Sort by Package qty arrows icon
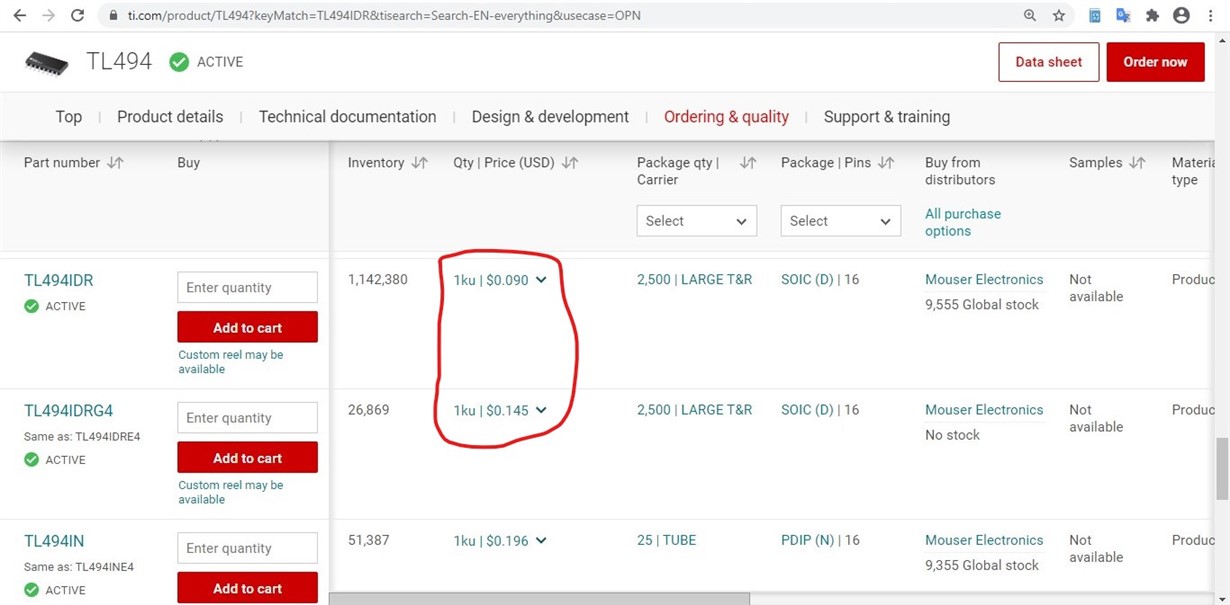This screenshot has height=605, width=1230. pos(748,162)
